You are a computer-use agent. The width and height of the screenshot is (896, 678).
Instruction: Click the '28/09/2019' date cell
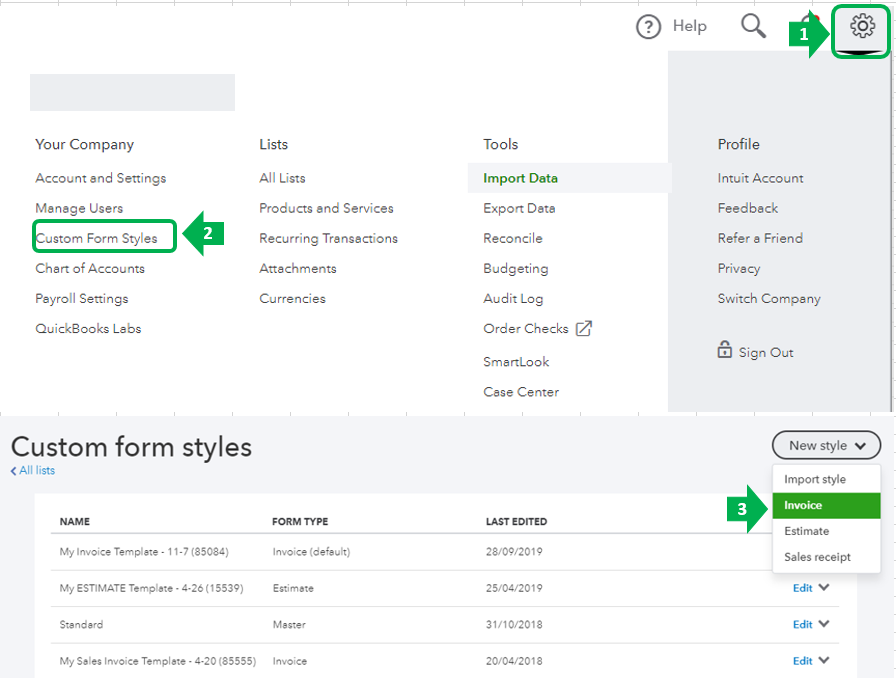(x=514, y=552)
